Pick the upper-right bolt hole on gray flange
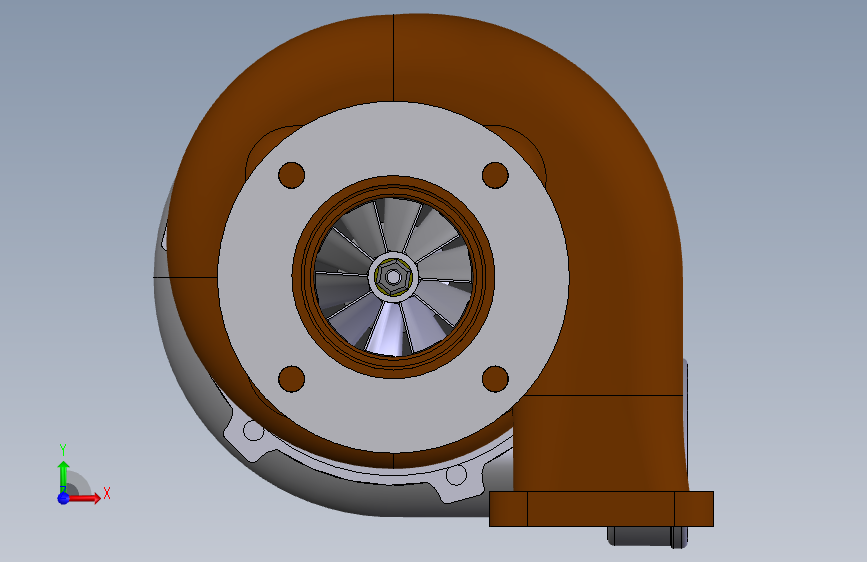This screenshot has height=562, width=867. point(495,175)
